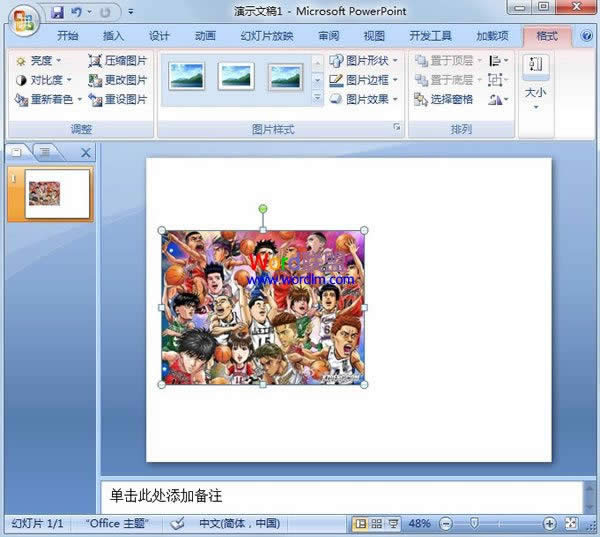The width and height of the screenshot is (600, 537).
Task: Open the PowerPoint help icon
Action: [x=586, y=36]
